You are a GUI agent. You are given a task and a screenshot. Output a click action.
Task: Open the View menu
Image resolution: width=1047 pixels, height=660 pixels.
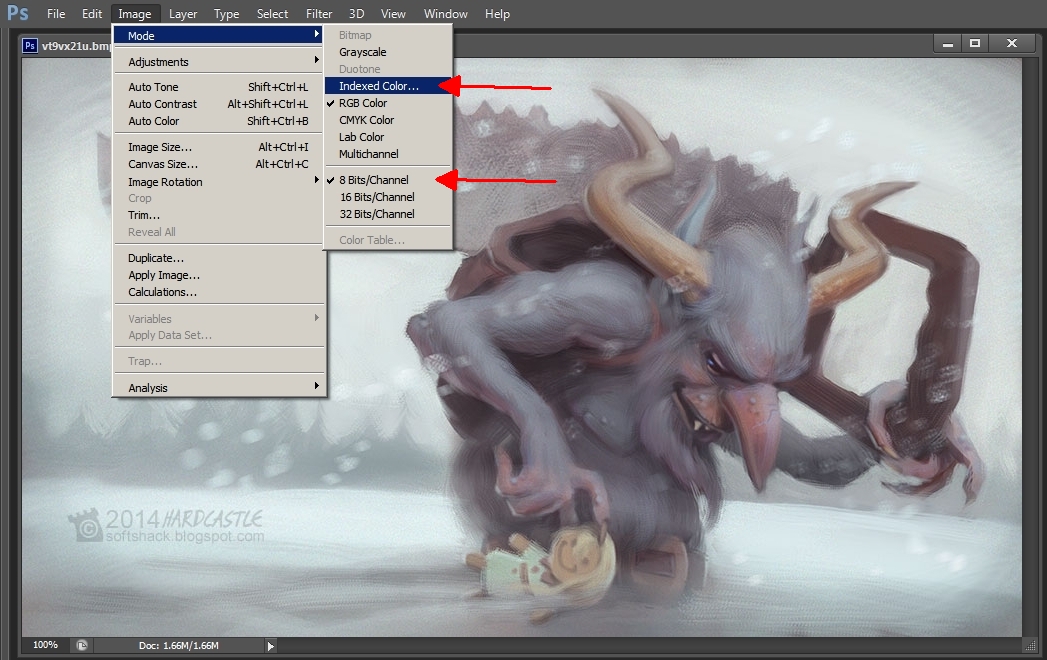click(393, 13)
